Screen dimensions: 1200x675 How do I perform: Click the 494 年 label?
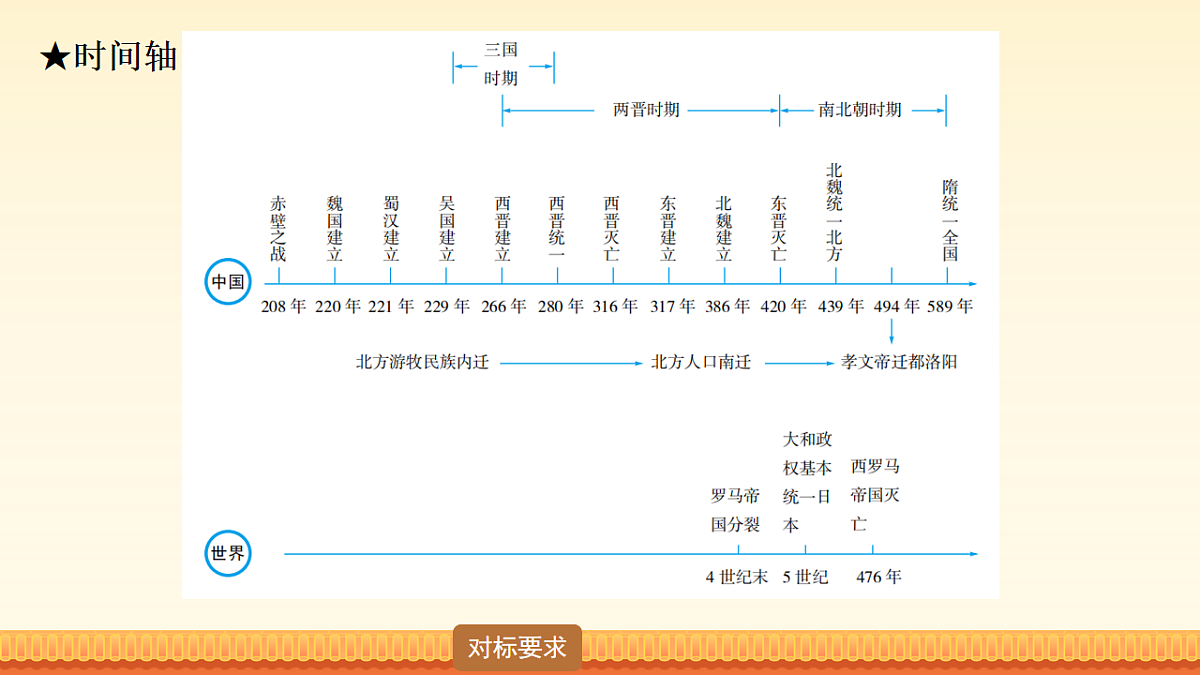pyautogui.click(x=896, y=307)
